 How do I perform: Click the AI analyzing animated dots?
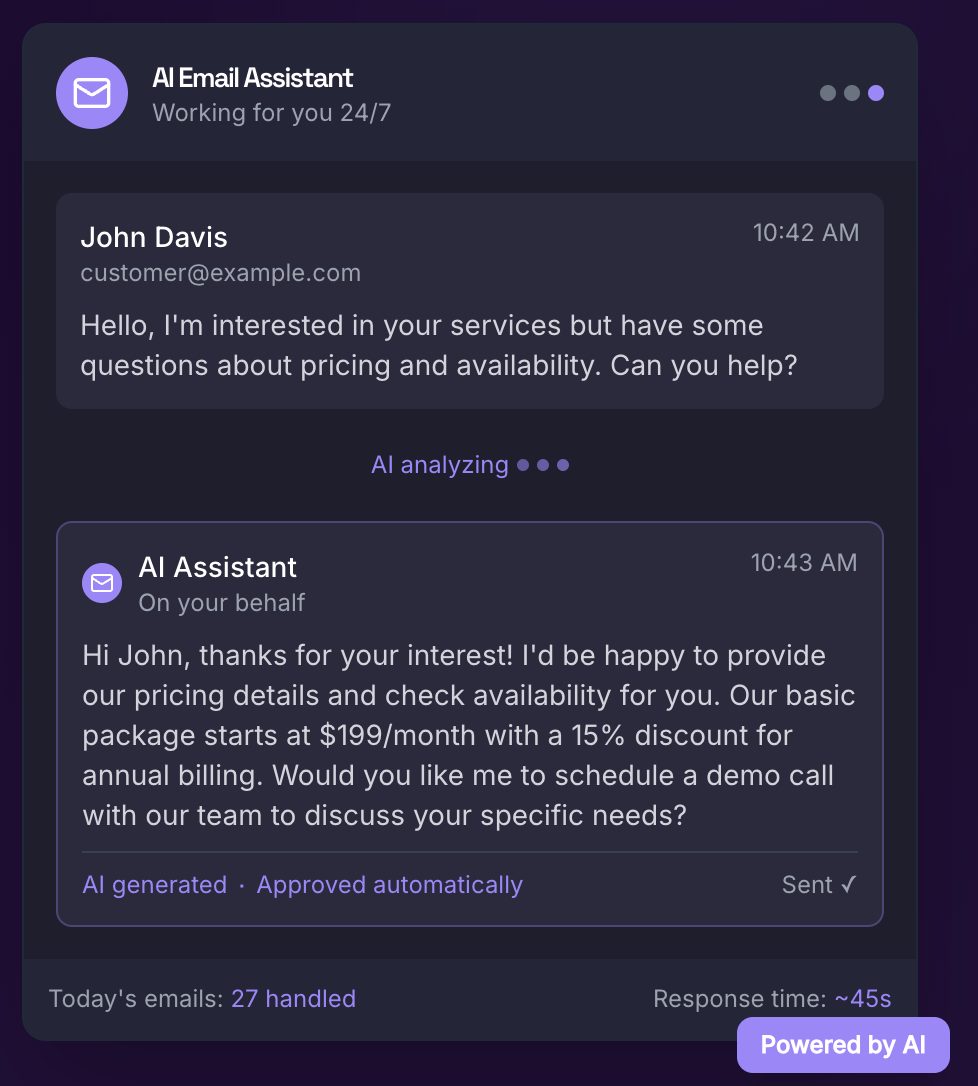pyautogui.click(x=543, y=465)
